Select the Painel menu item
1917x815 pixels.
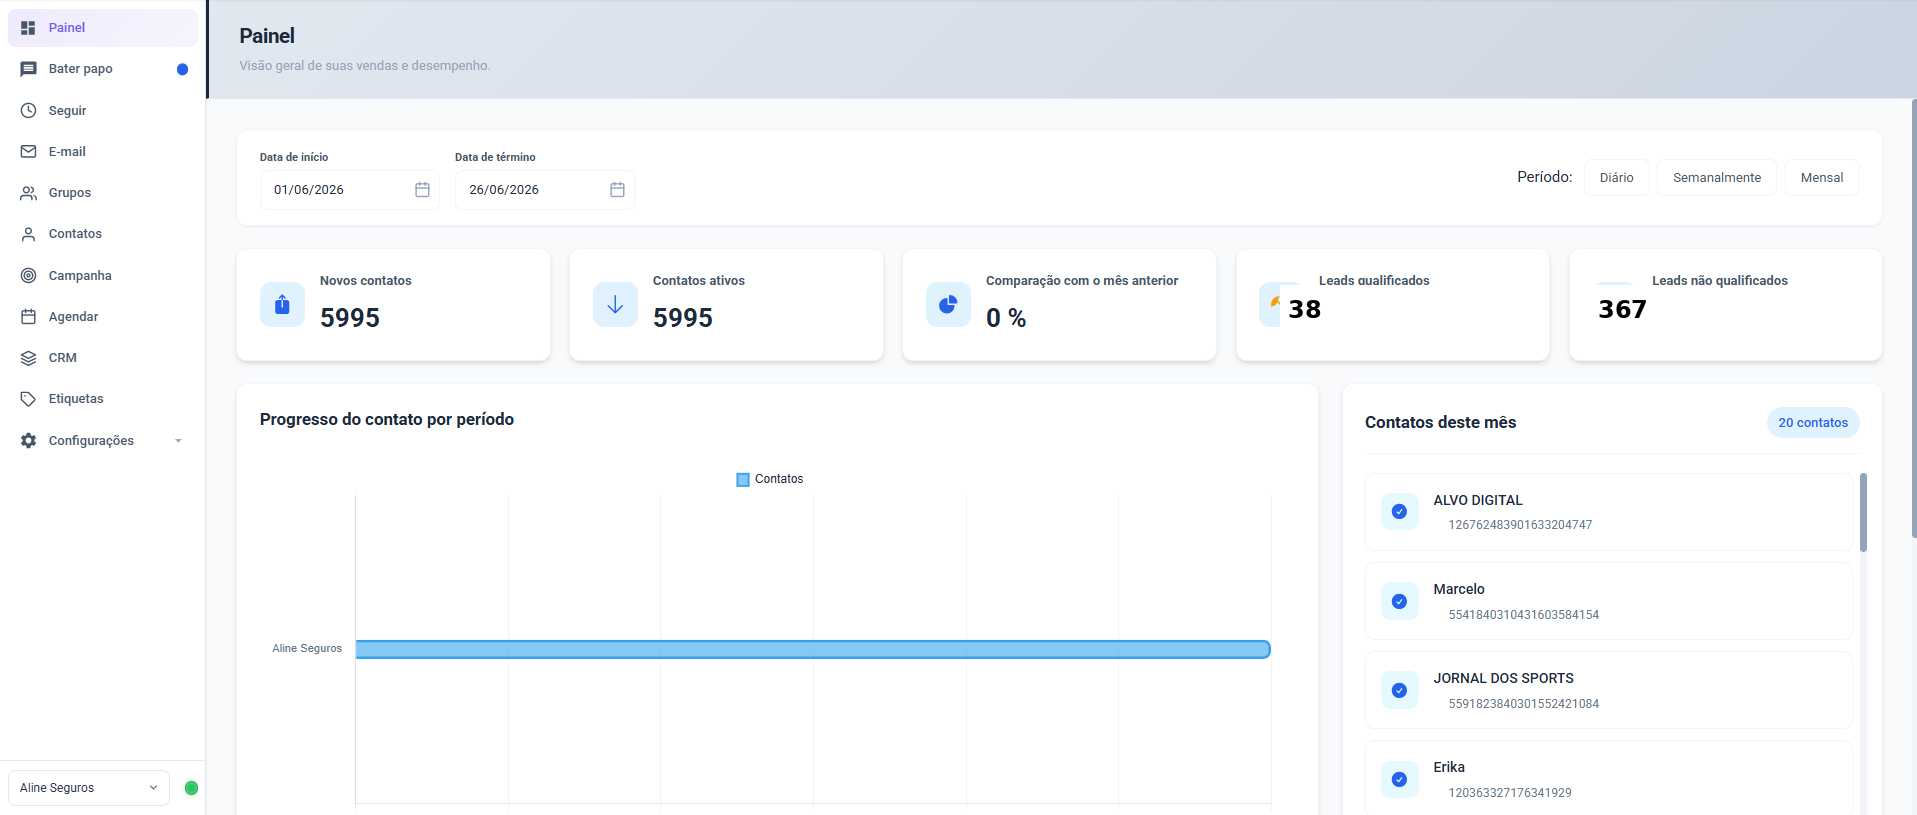point(102,28)
